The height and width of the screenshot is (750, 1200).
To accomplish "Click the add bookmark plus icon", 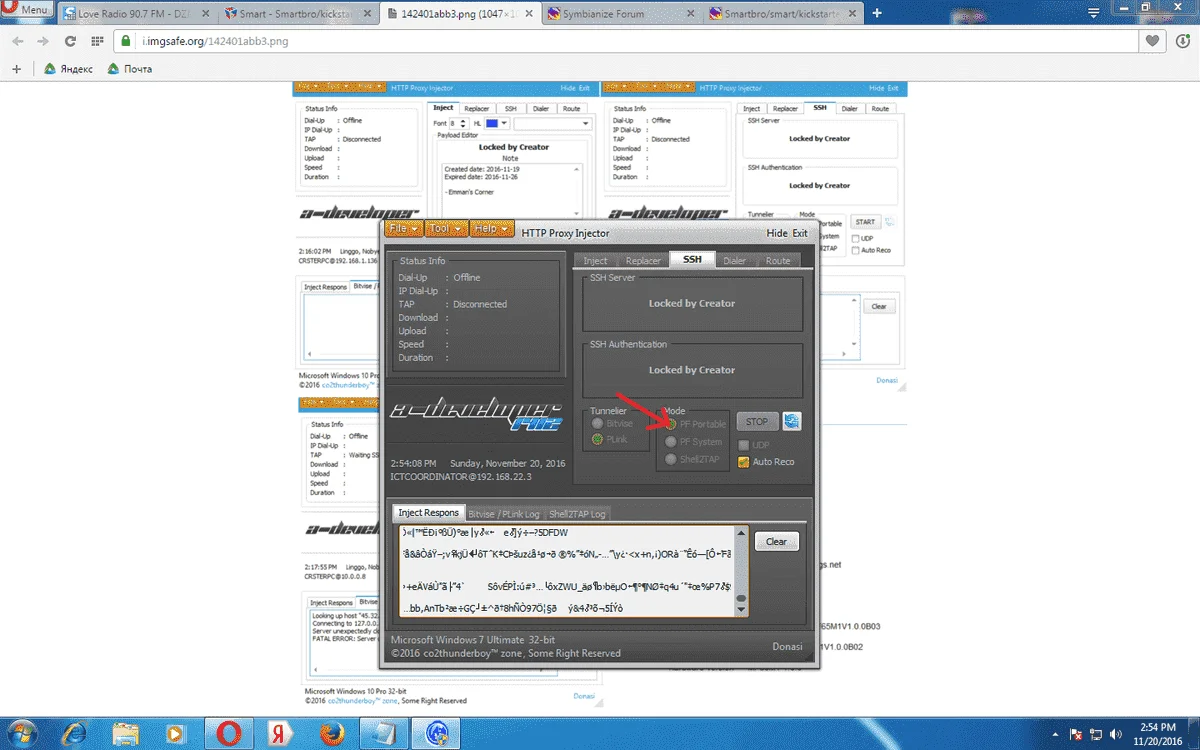I will tap(16, 69).
